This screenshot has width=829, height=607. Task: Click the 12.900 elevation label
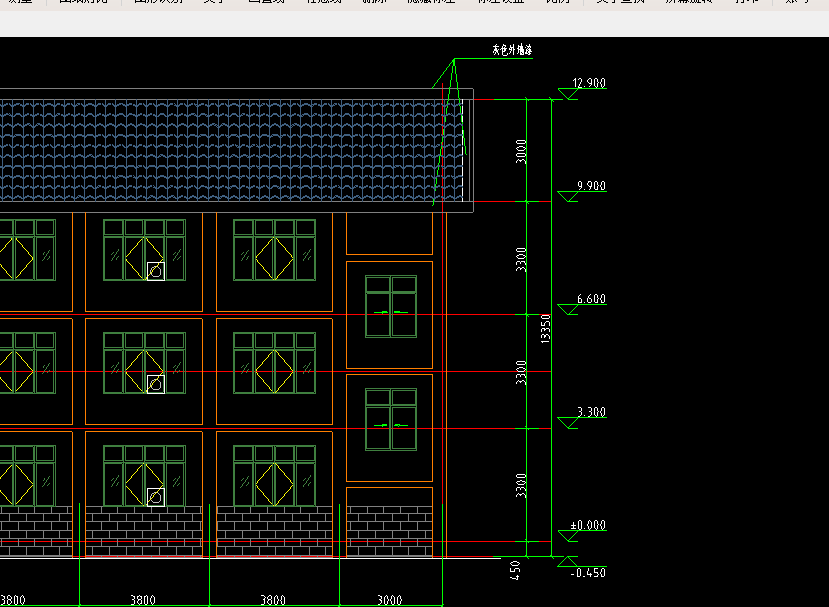[x=589, y=83]
